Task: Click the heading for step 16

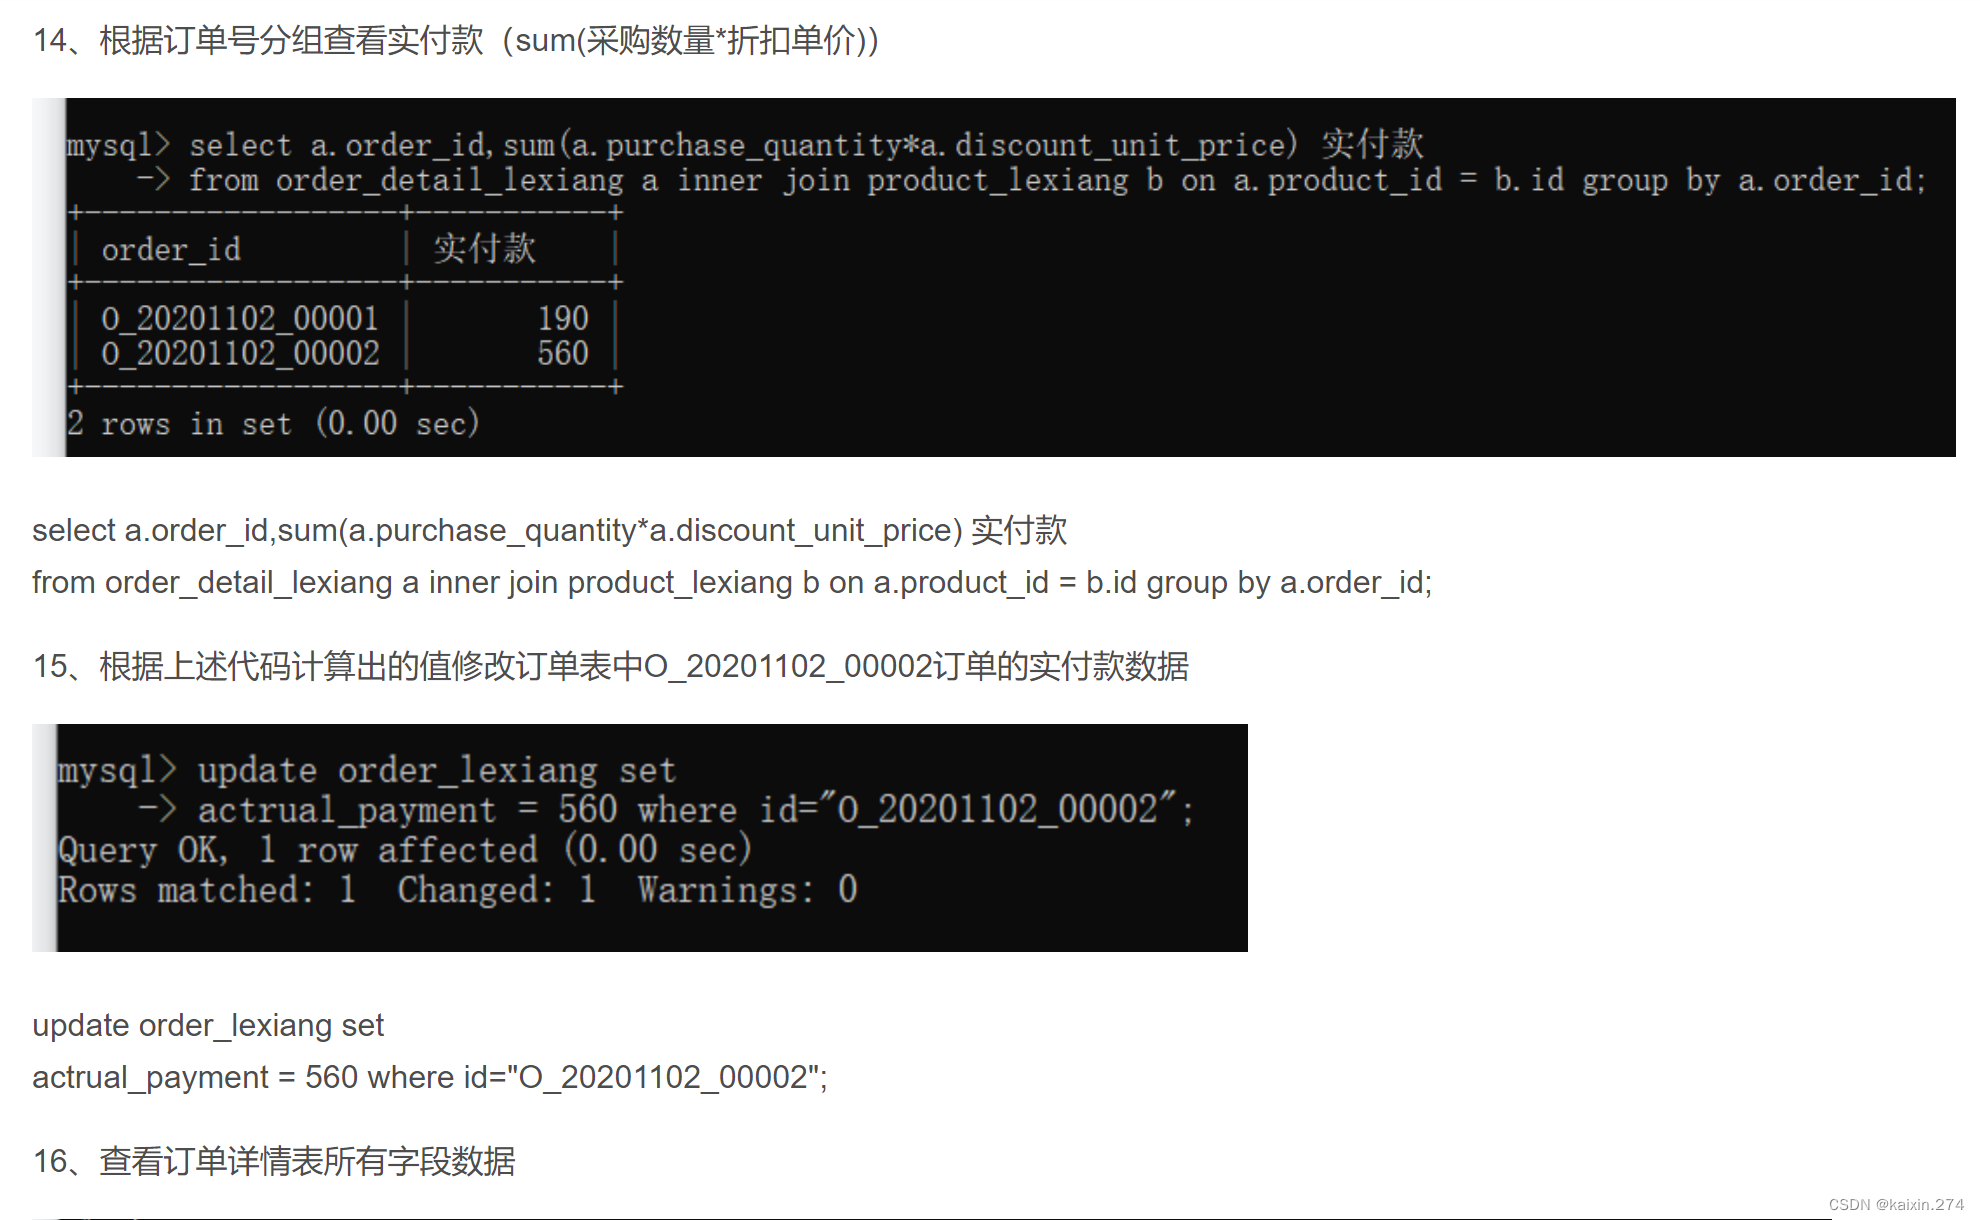Action: point(274,1161)
